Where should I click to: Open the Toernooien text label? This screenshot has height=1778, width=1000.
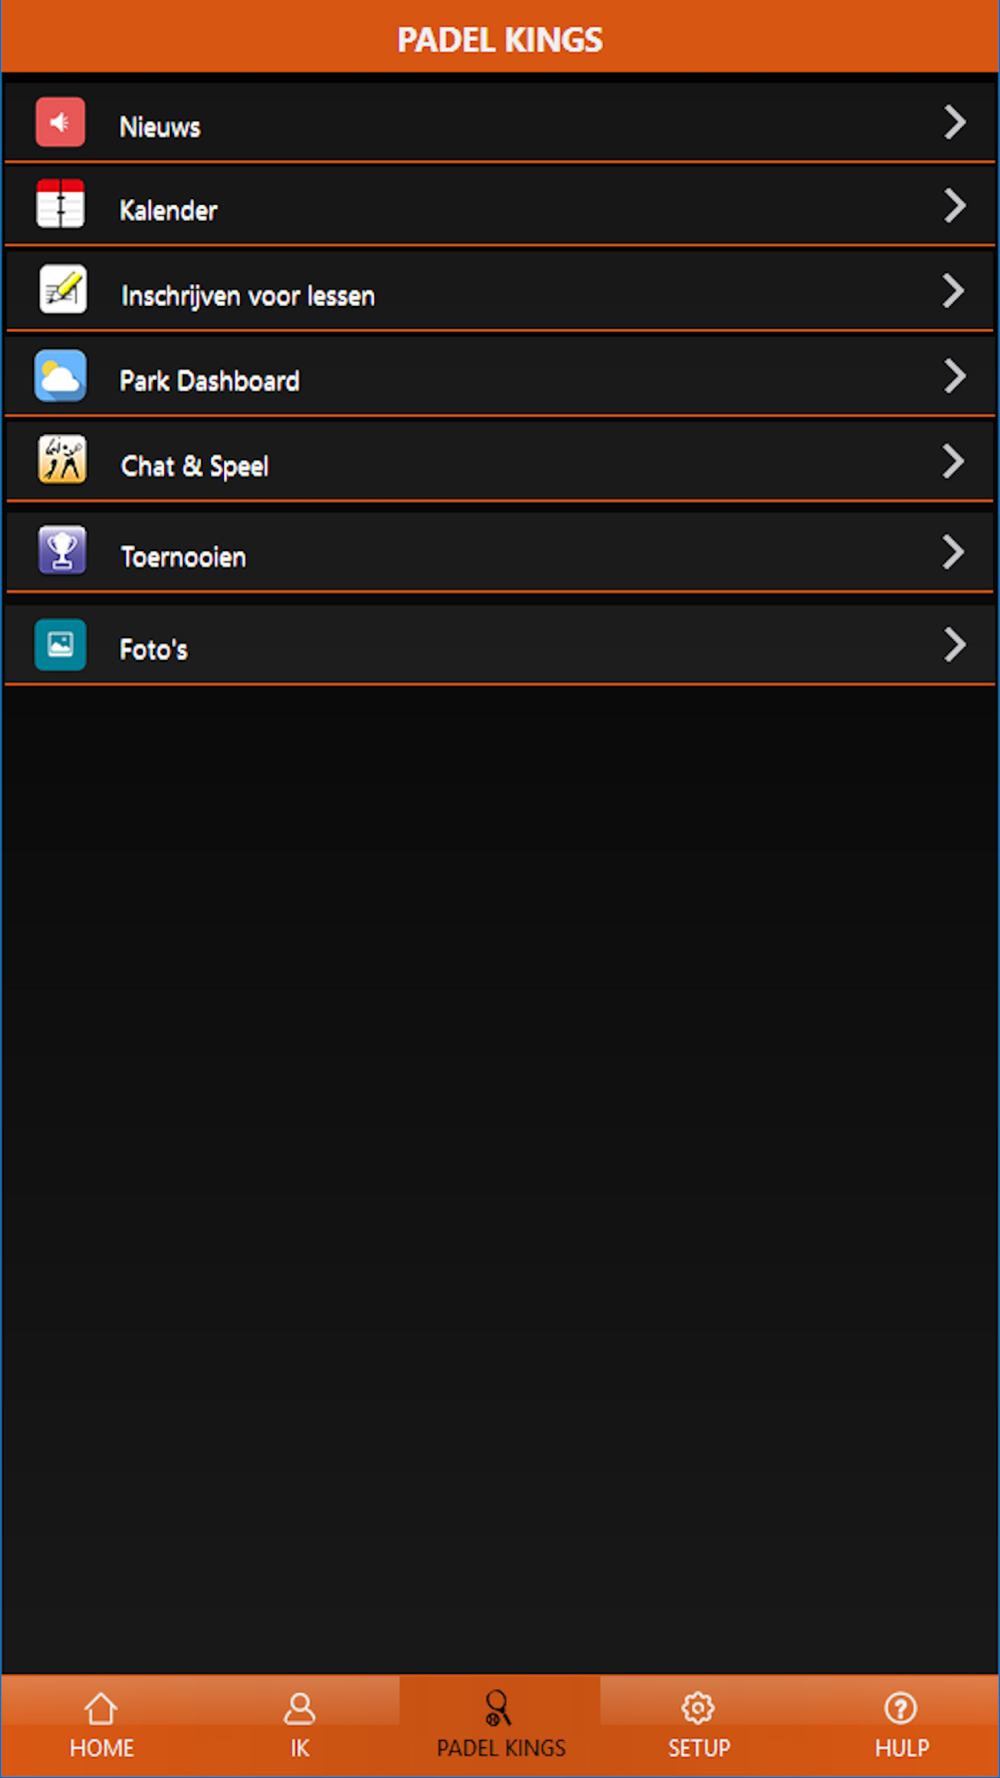click(183, 557)
